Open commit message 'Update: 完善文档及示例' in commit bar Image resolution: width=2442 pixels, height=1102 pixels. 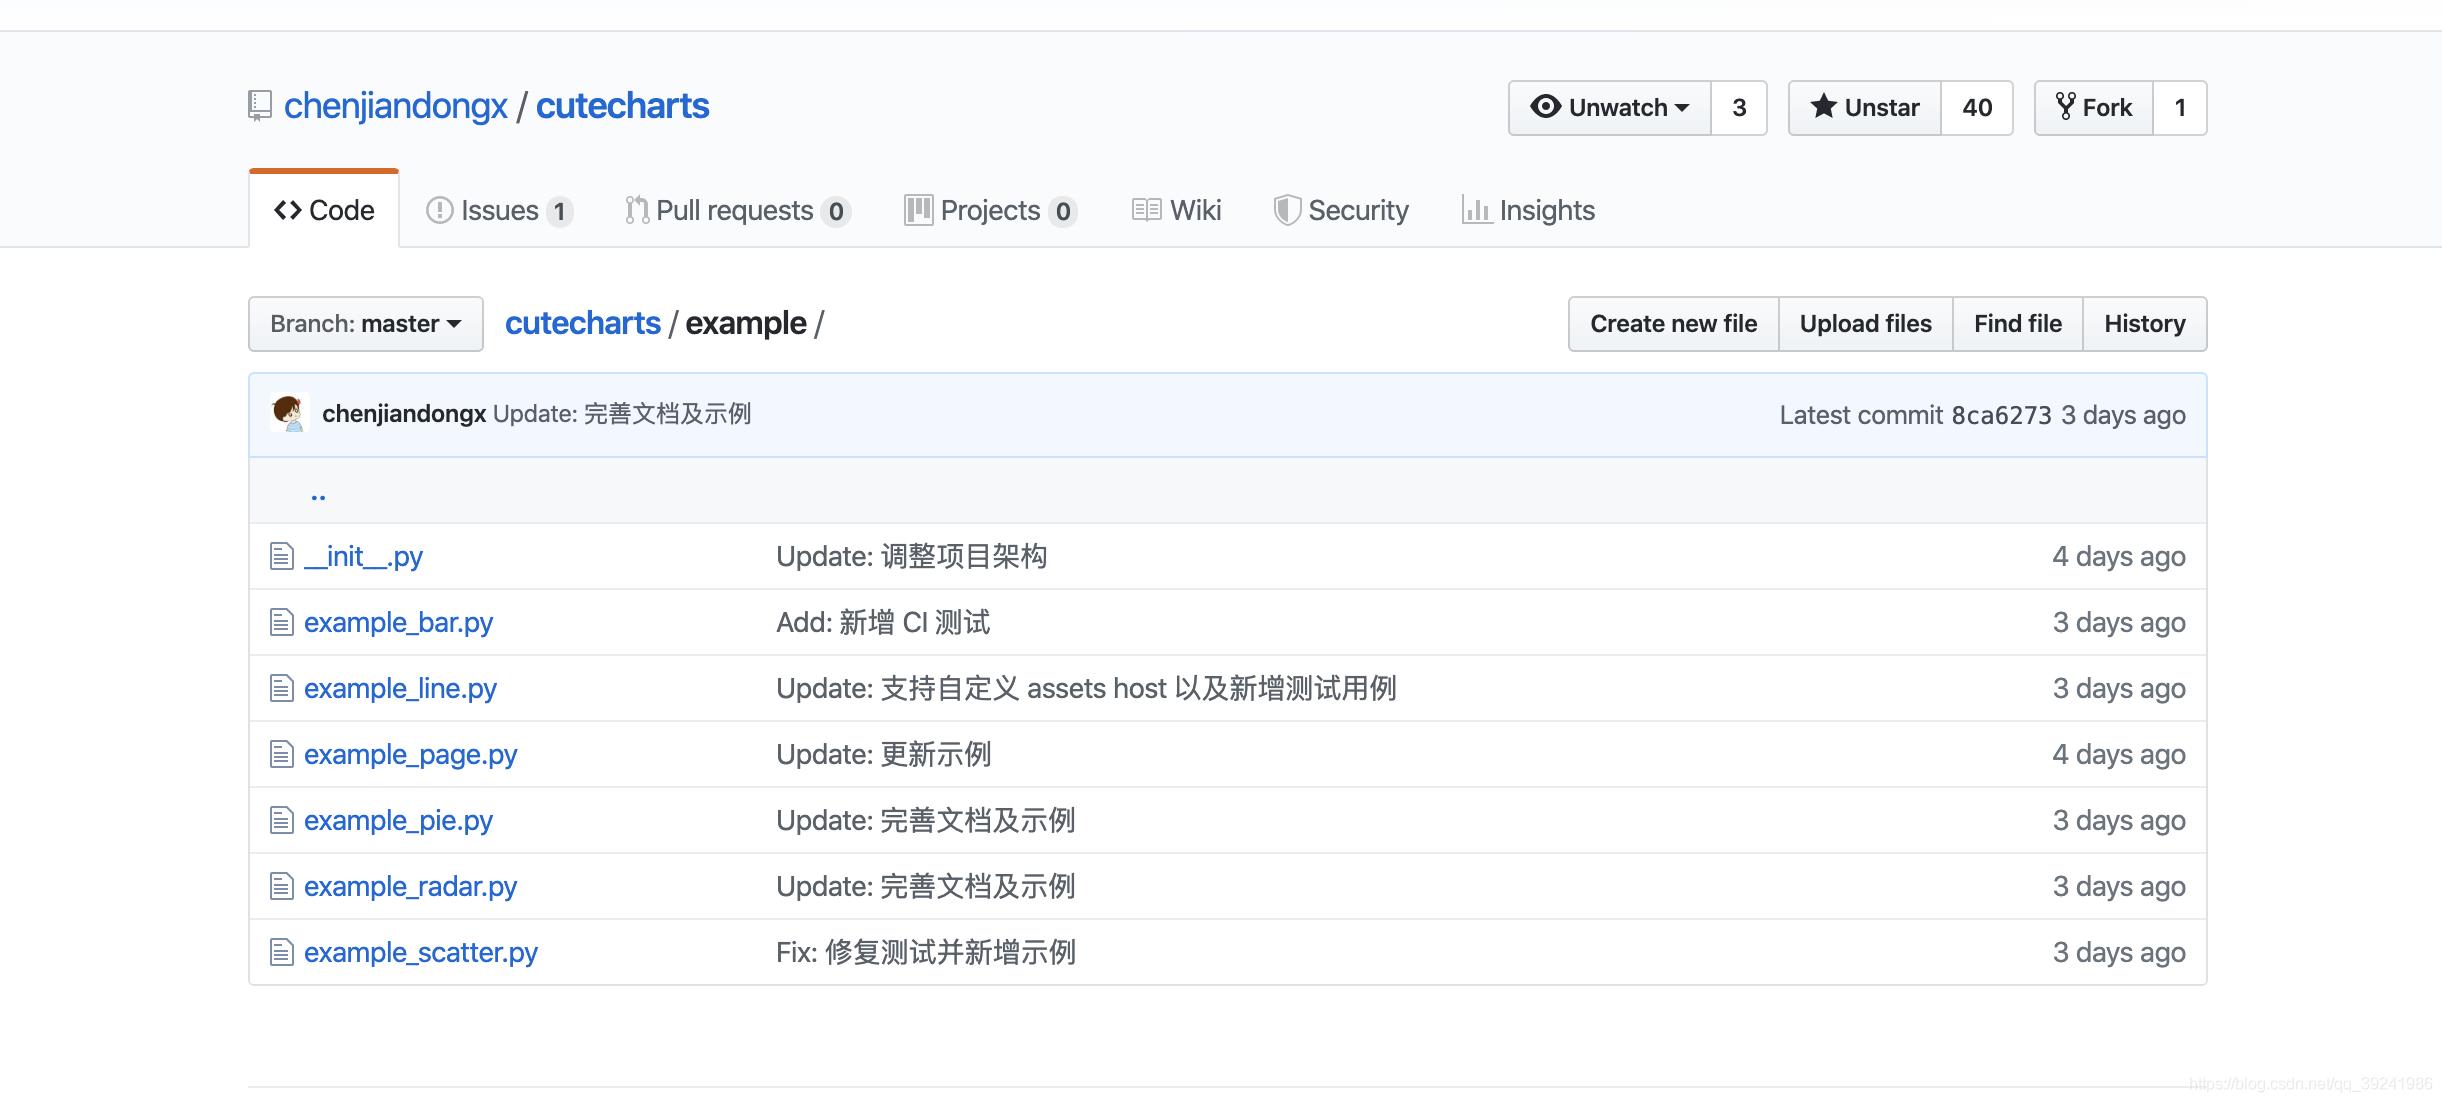coord(622,414)
